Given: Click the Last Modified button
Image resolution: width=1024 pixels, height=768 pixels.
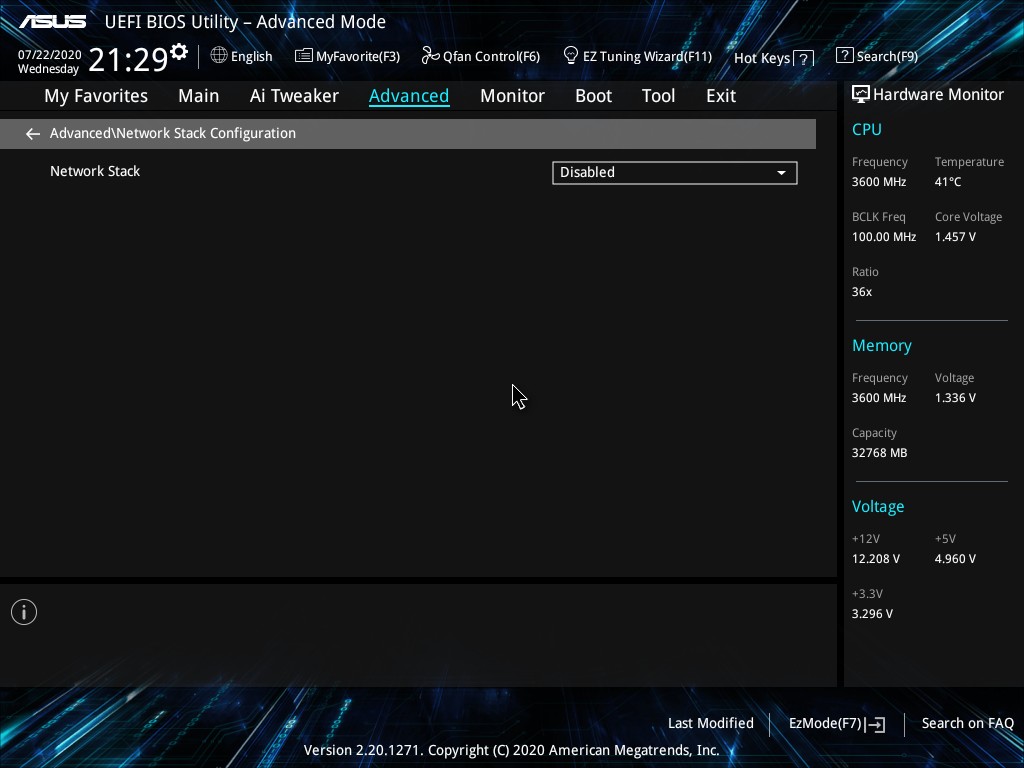Looking at the screenshot, I should tap(710, 724).
